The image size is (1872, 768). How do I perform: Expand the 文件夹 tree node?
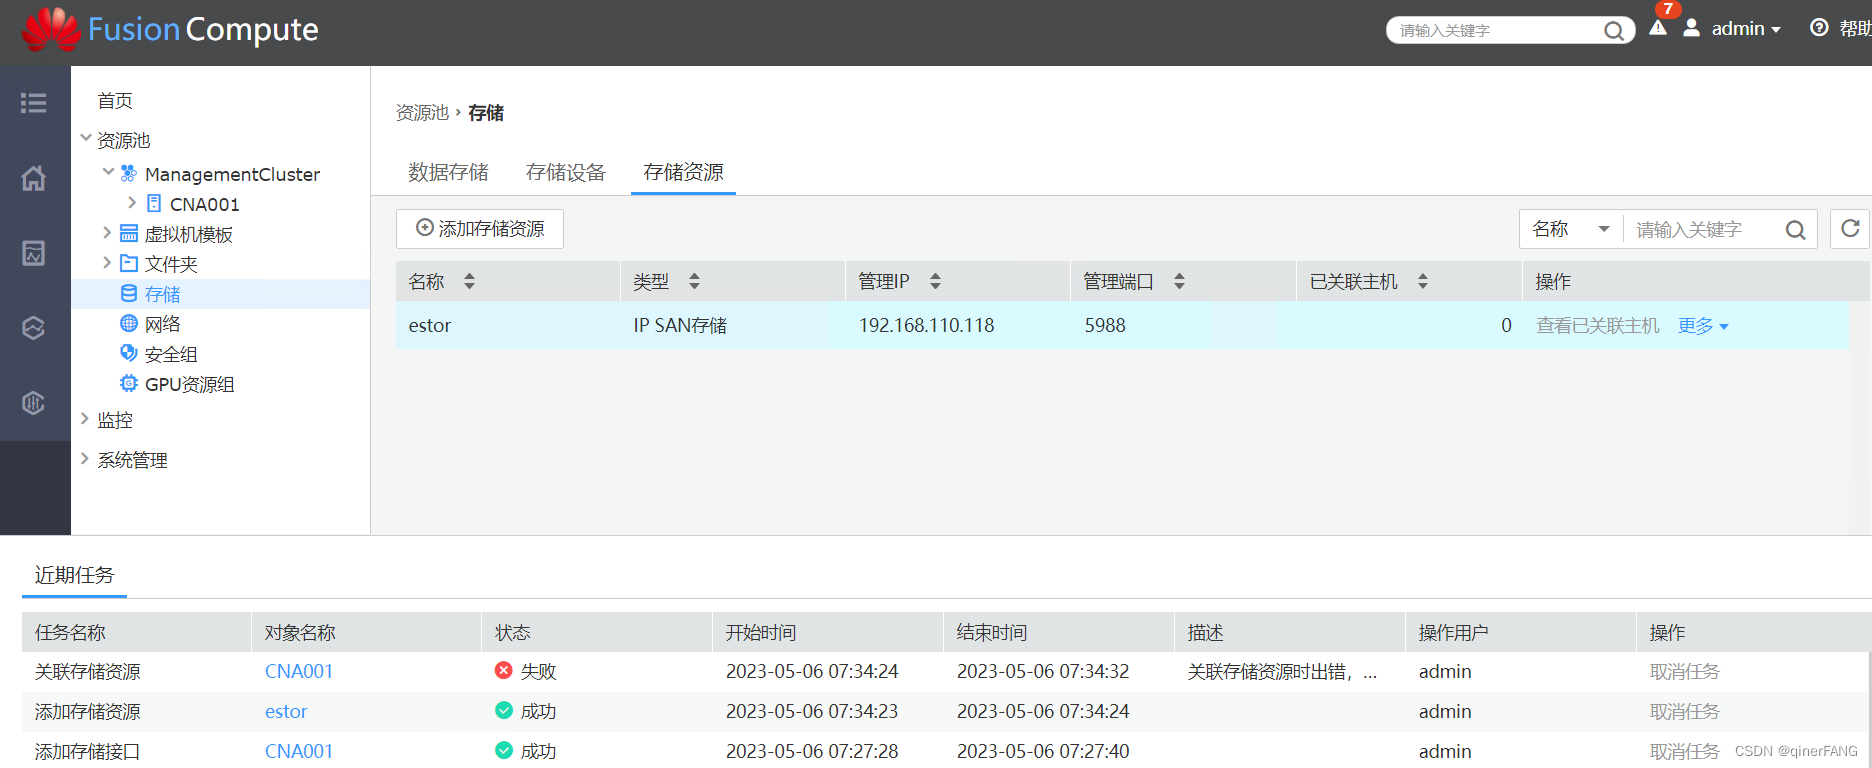coord(108,263)
